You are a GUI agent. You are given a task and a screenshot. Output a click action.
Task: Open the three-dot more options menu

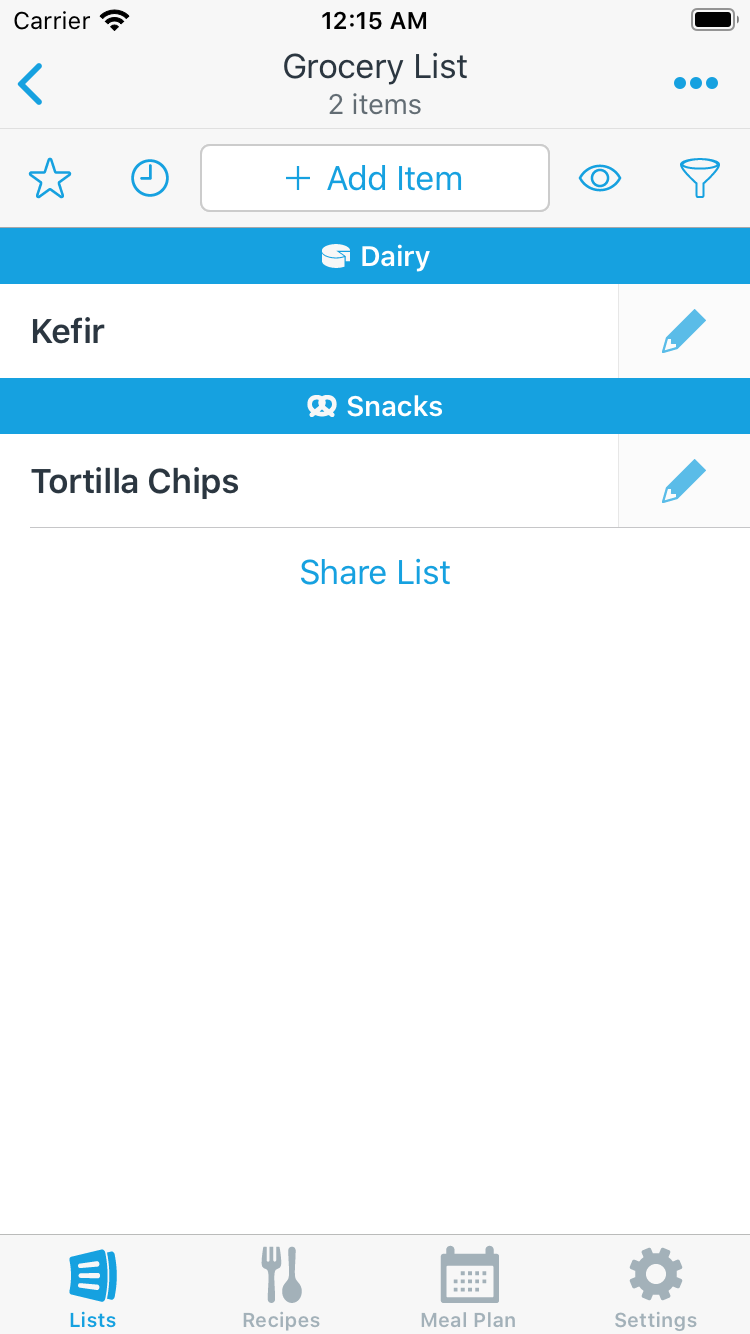696,84
